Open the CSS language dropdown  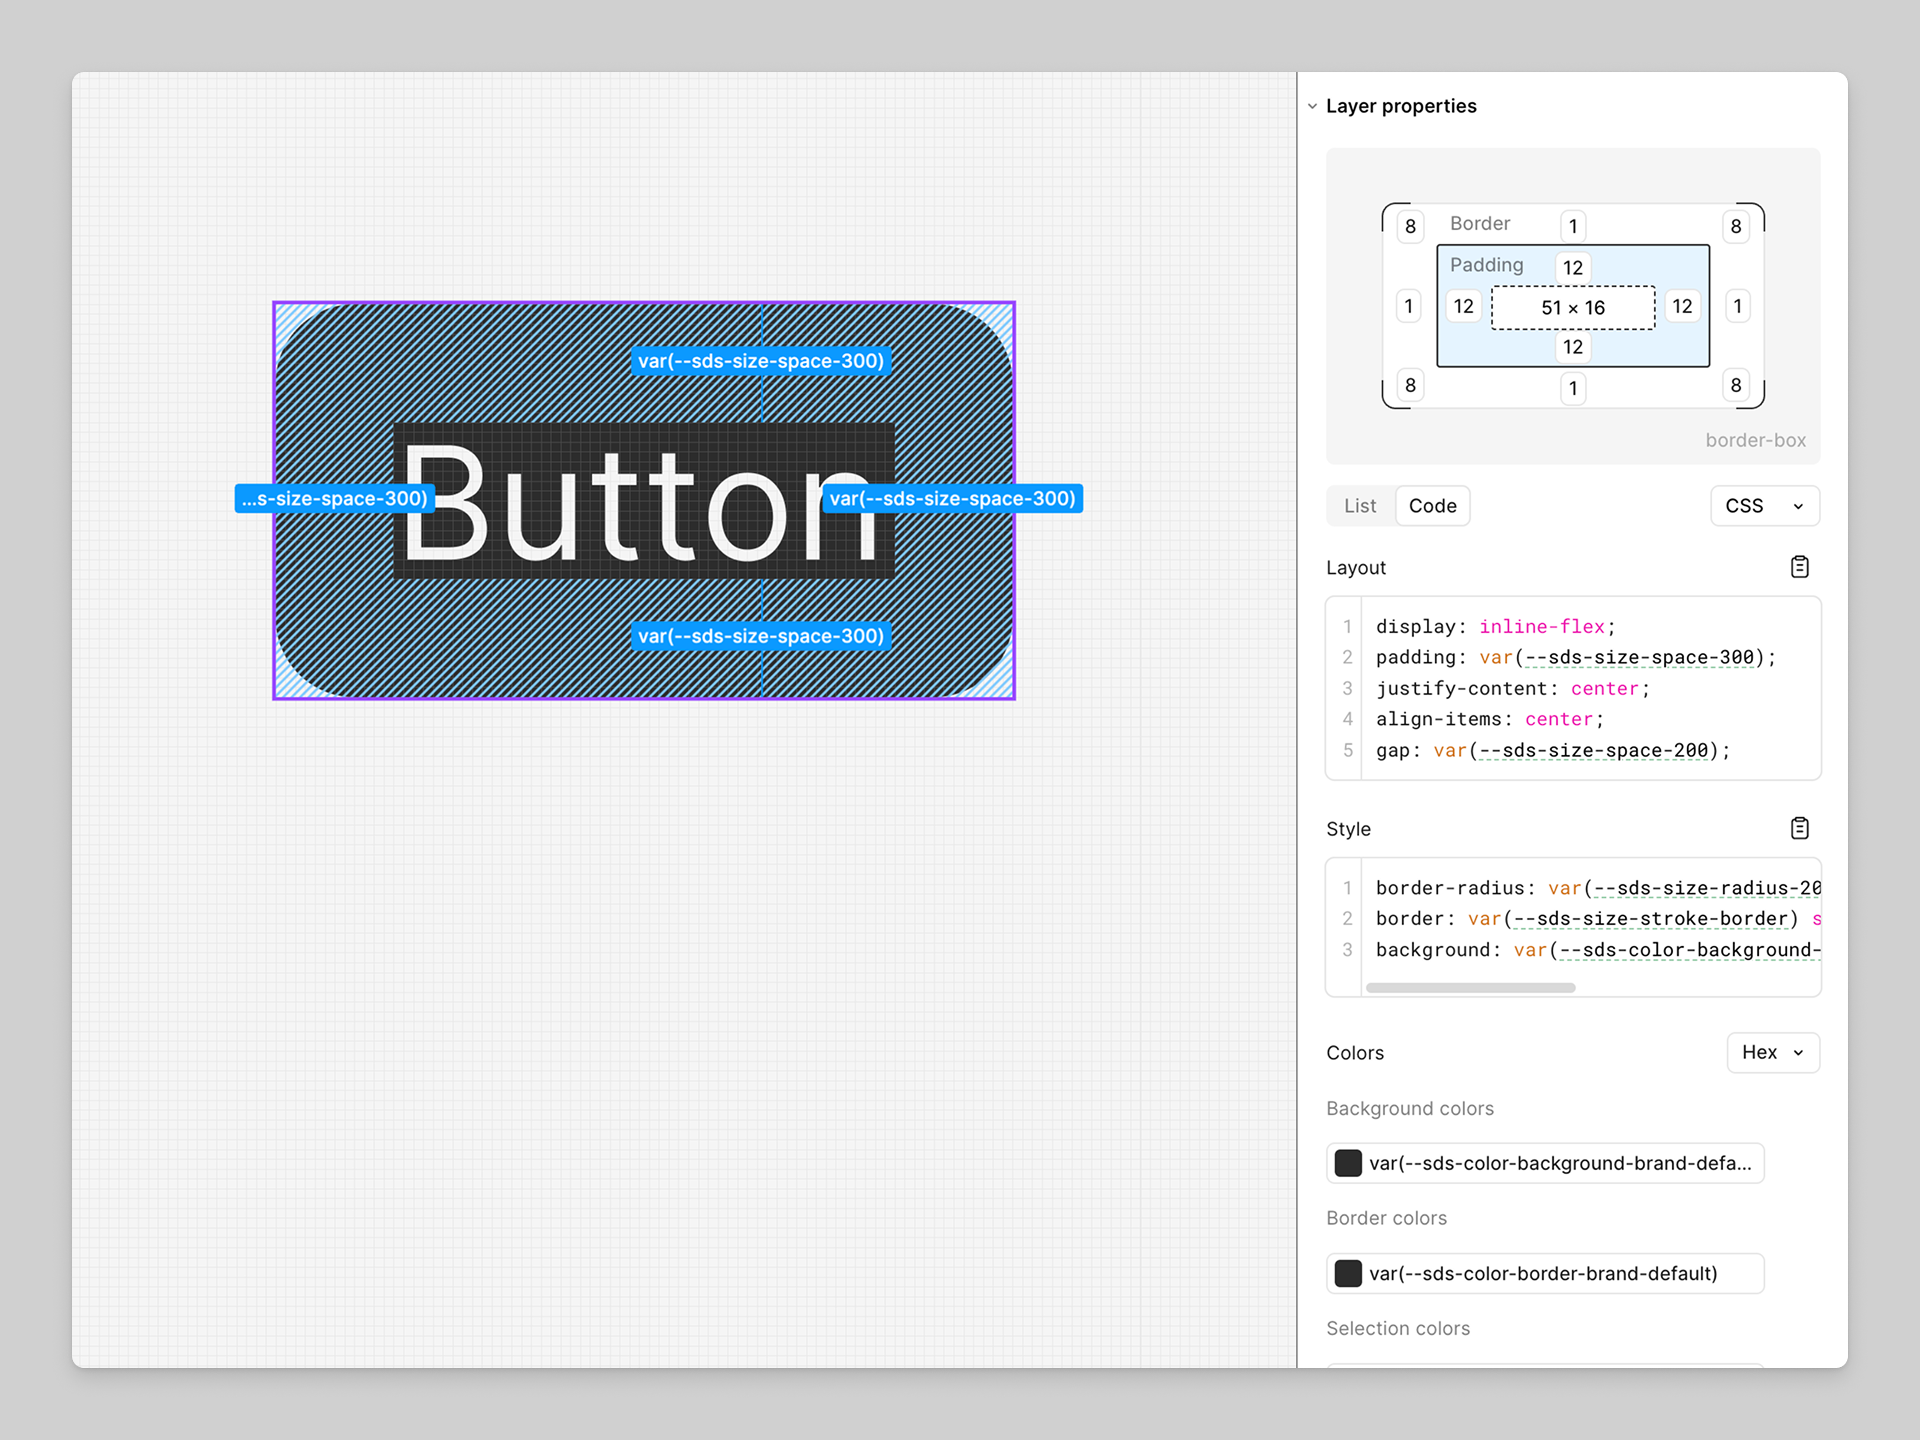(1764, 506)
